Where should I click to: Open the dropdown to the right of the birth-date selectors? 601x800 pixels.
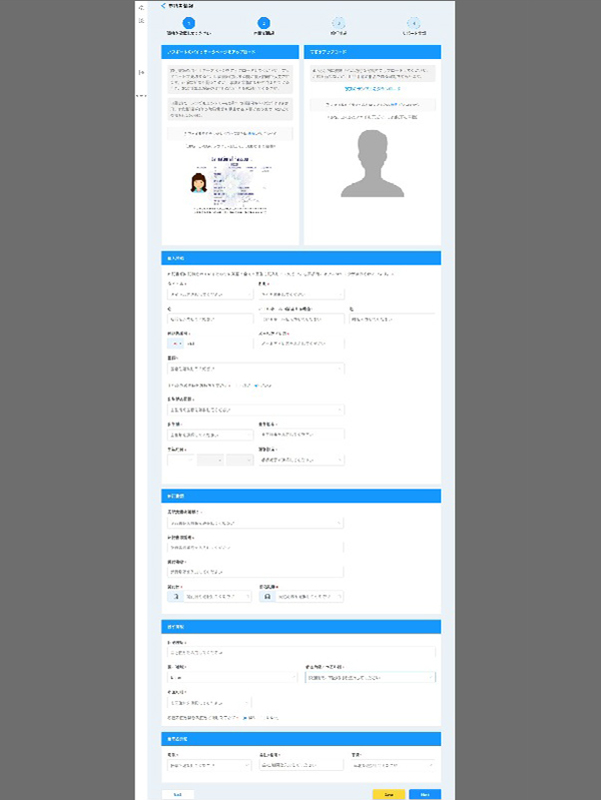click(302, 460)
